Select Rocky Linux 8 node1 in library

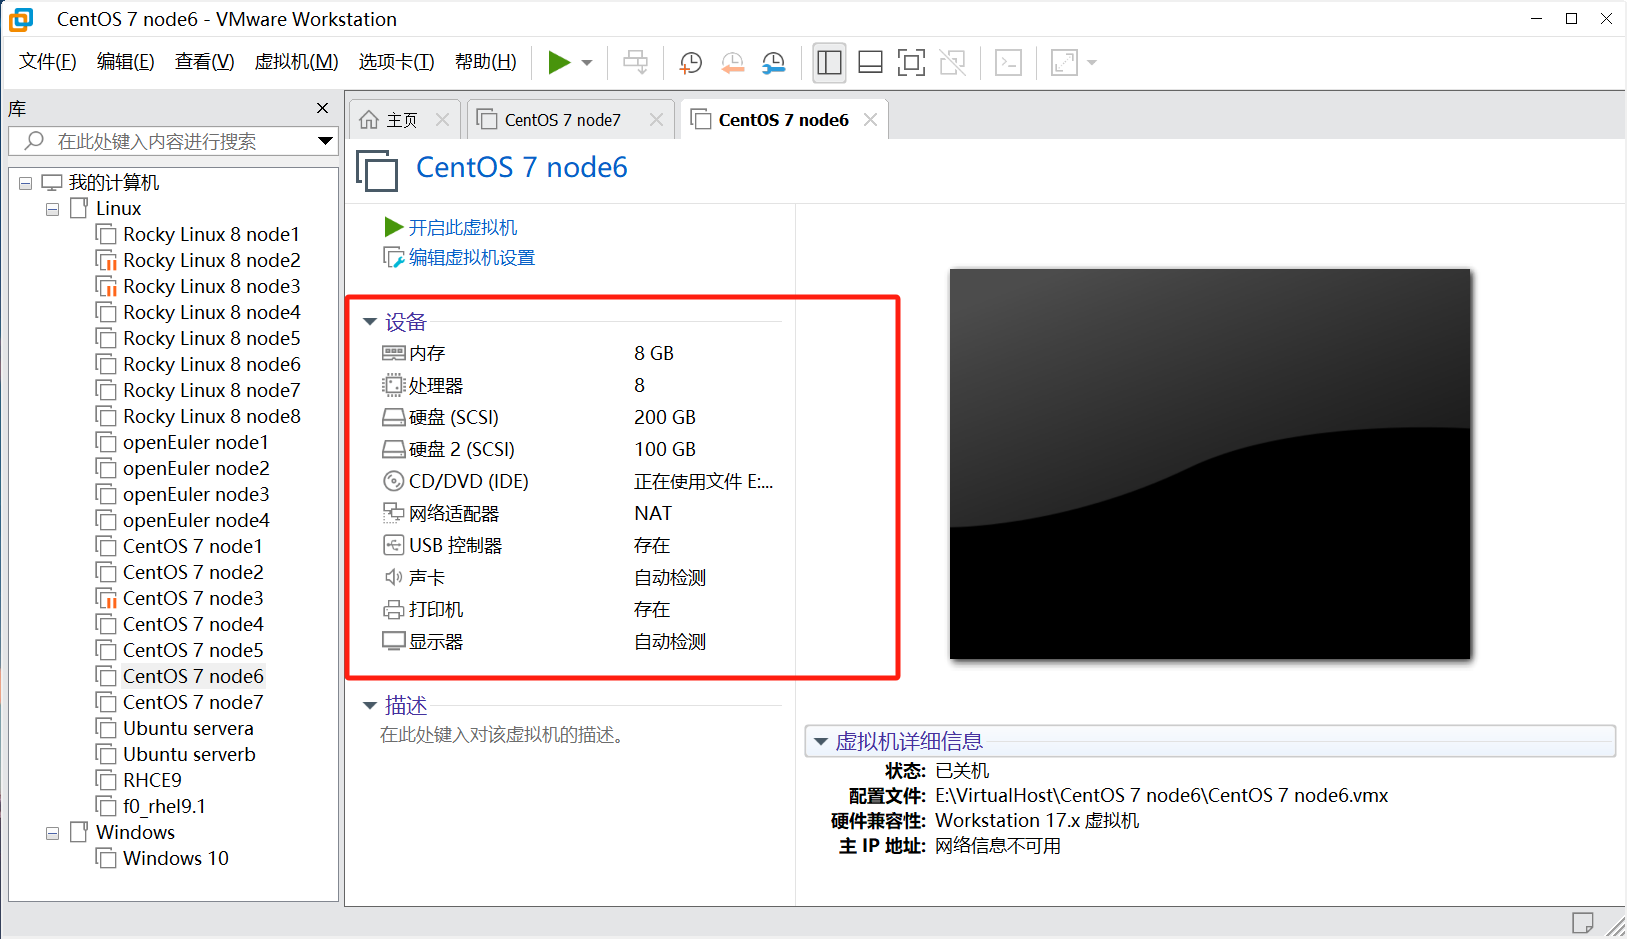(211, 235)
